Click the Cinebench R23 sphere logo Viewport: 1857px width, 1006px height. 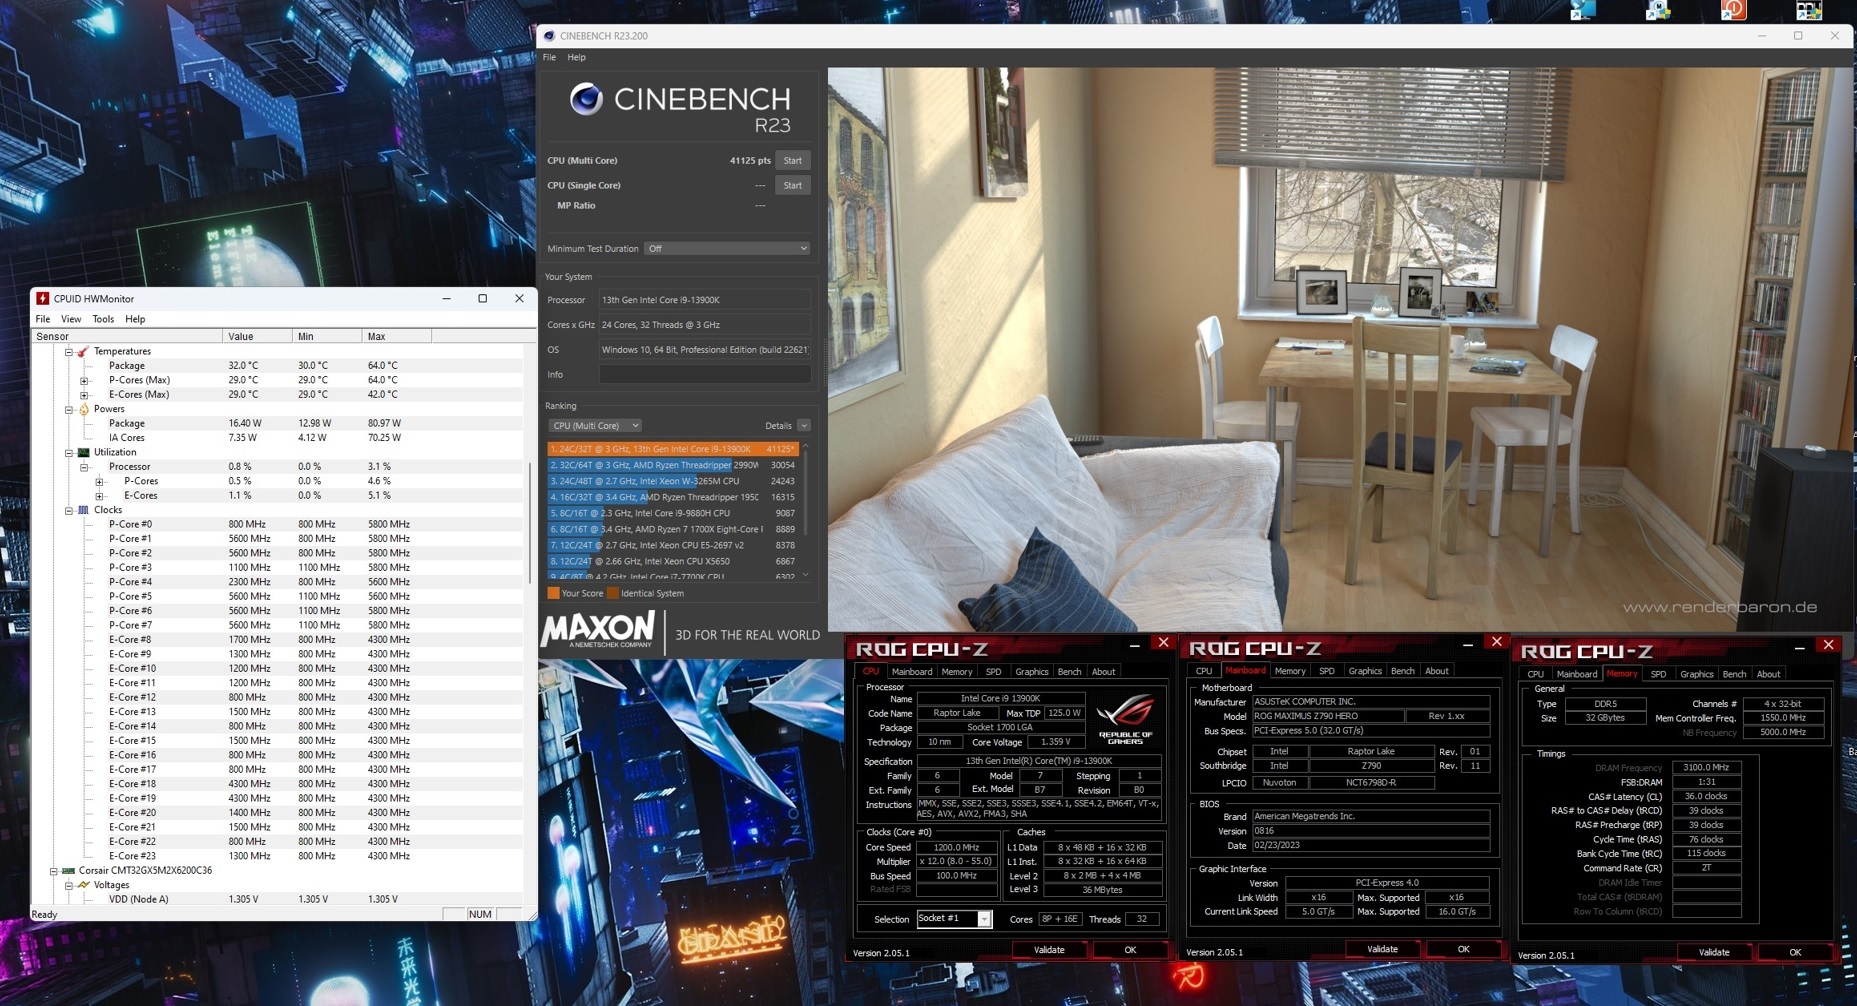(x=586, y=99)
